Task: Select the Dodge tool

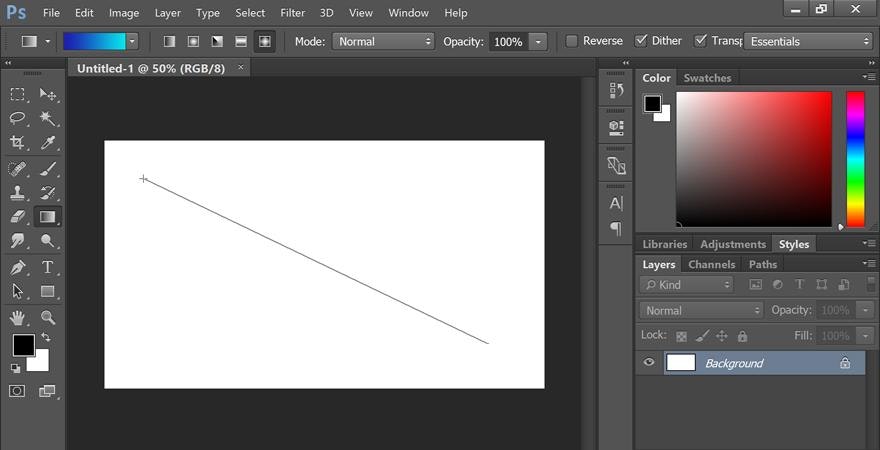Action: point(48,241)
